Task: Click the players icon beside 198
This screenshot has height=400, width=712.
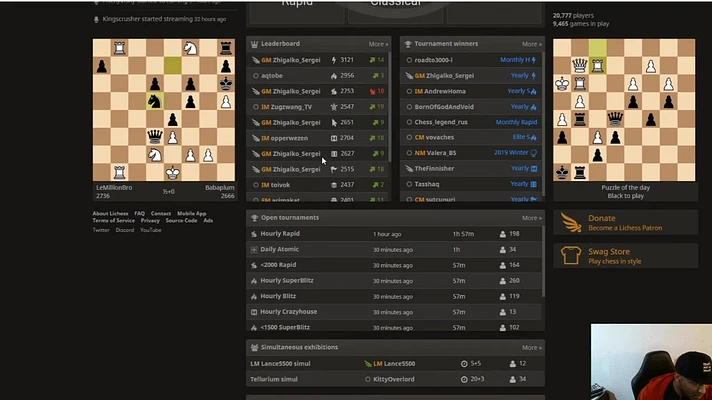Action: tap(503, 234)
